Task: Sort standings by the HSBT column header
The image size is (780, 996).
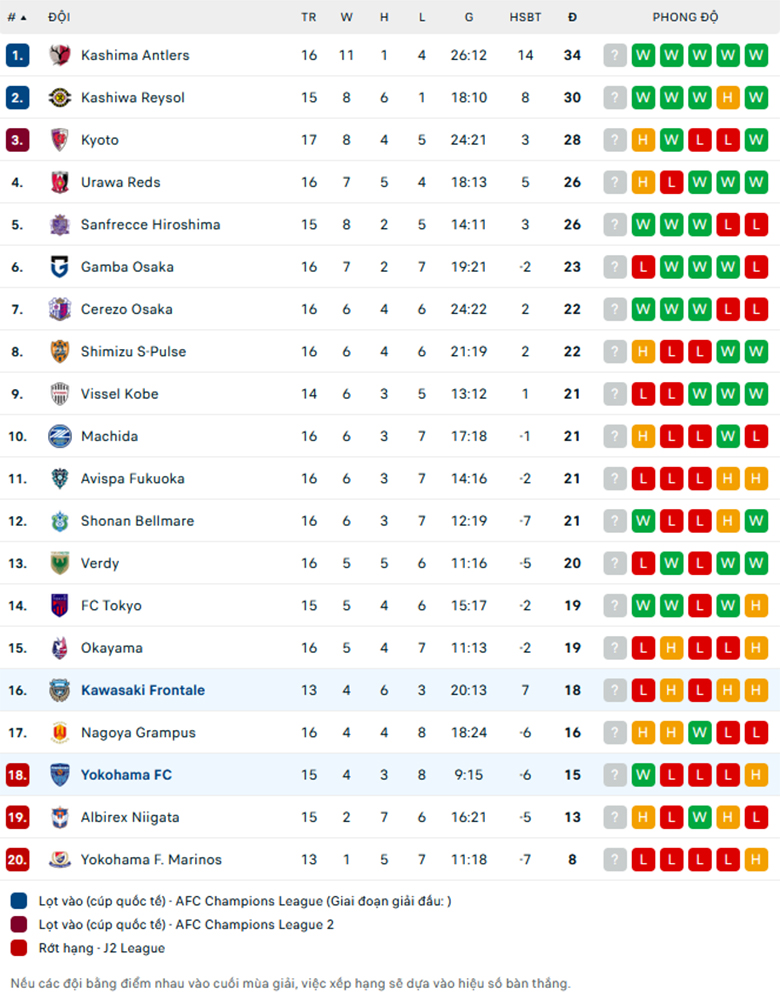Action: pyautogui.click(x=525, y=17)
